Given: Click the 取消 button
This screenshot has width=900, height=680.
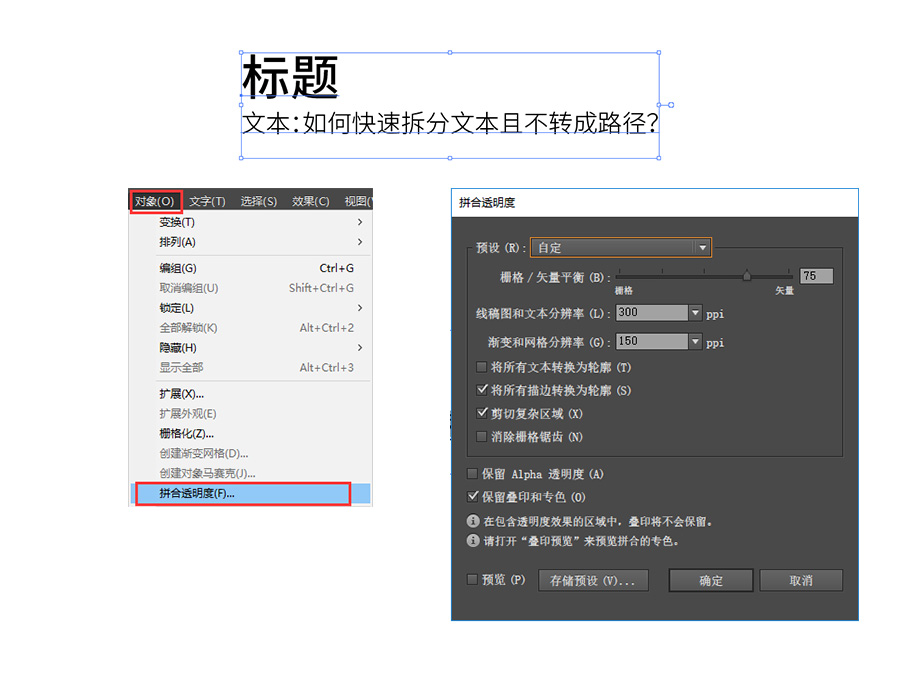Looking at the screenshot, I should [801, 580].
